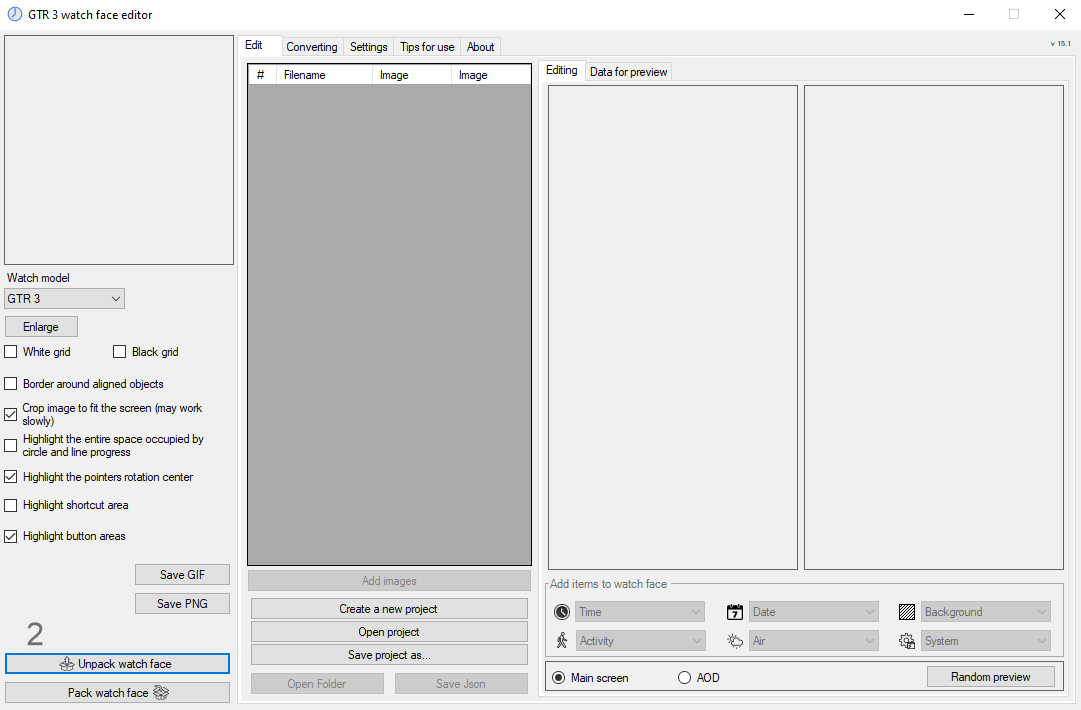1081x710 pixels.
Task: Click the calendar icon beside Date dropdown
Action: [x=735, y=611]
